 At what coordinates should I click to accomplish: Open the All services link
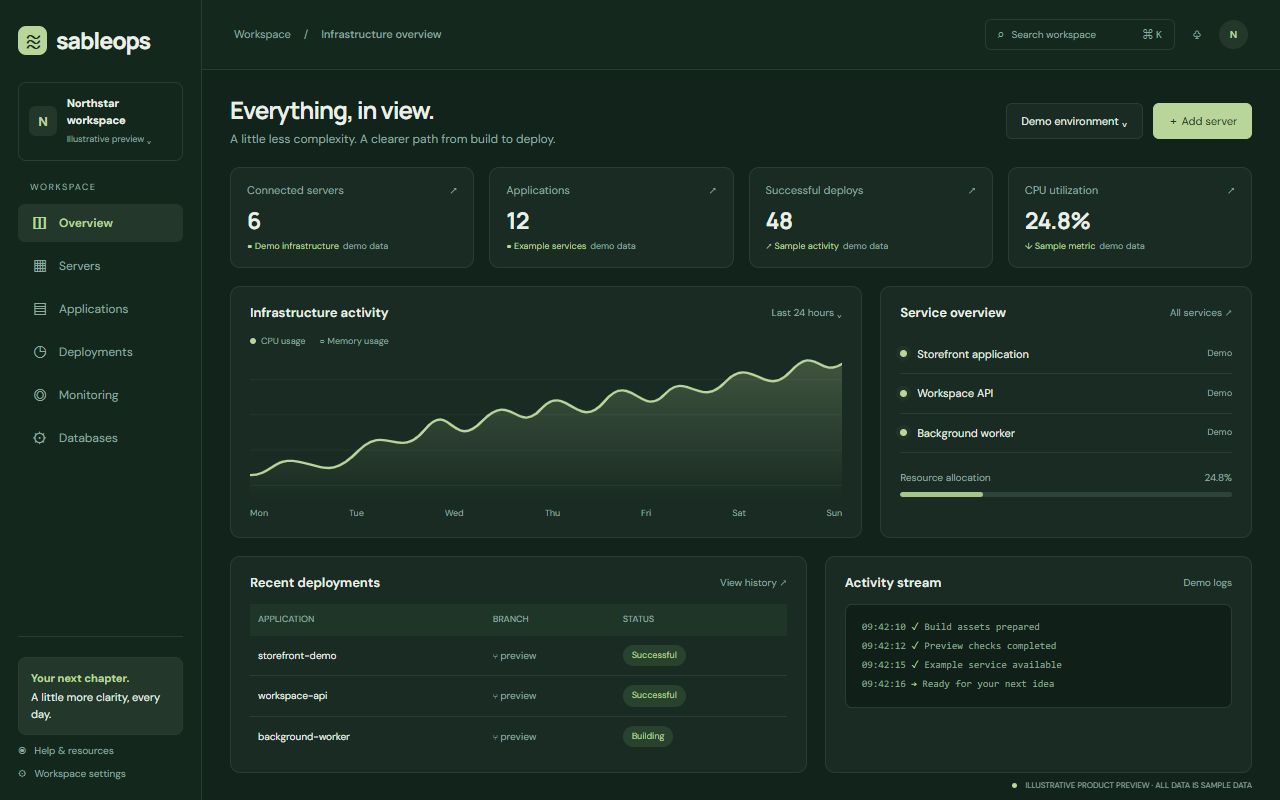[1201, 313]
